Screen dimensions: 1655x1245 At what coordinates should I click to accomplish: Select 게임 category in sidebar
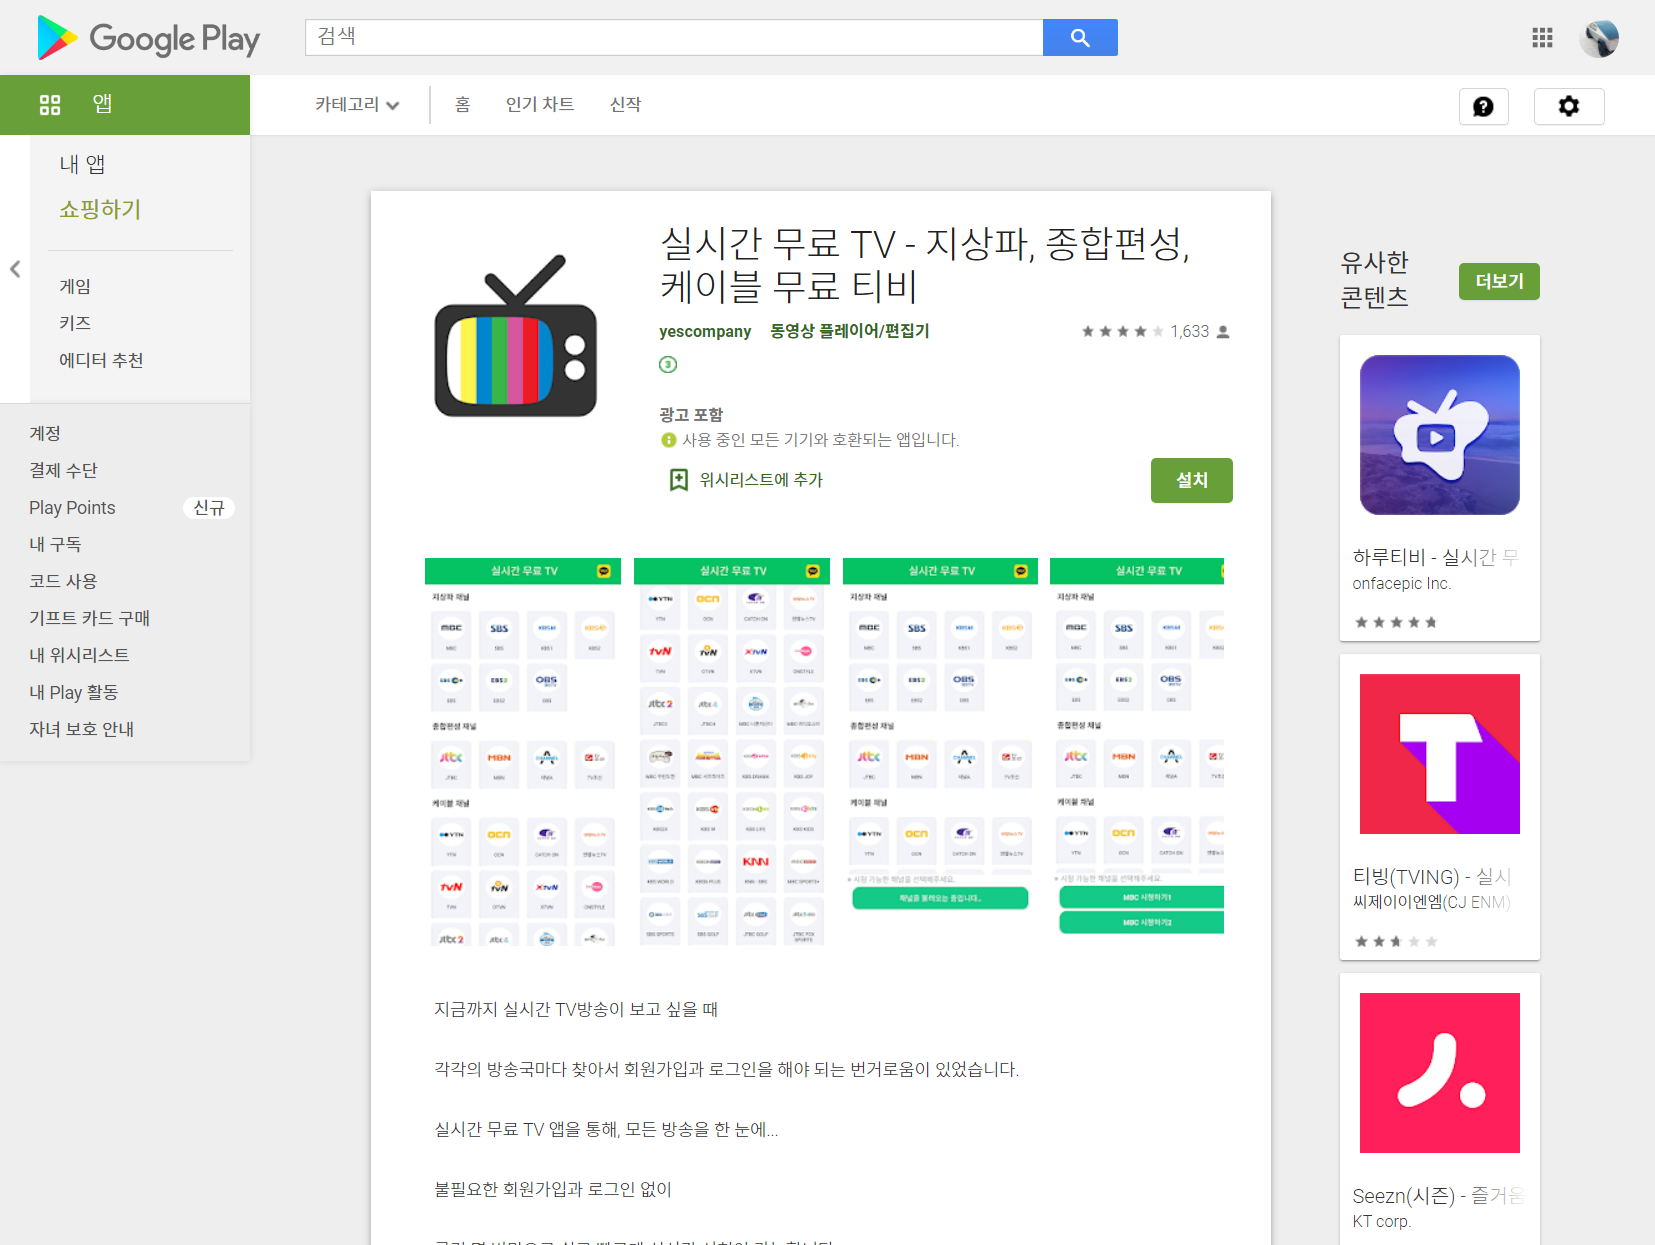click(75, 286)
